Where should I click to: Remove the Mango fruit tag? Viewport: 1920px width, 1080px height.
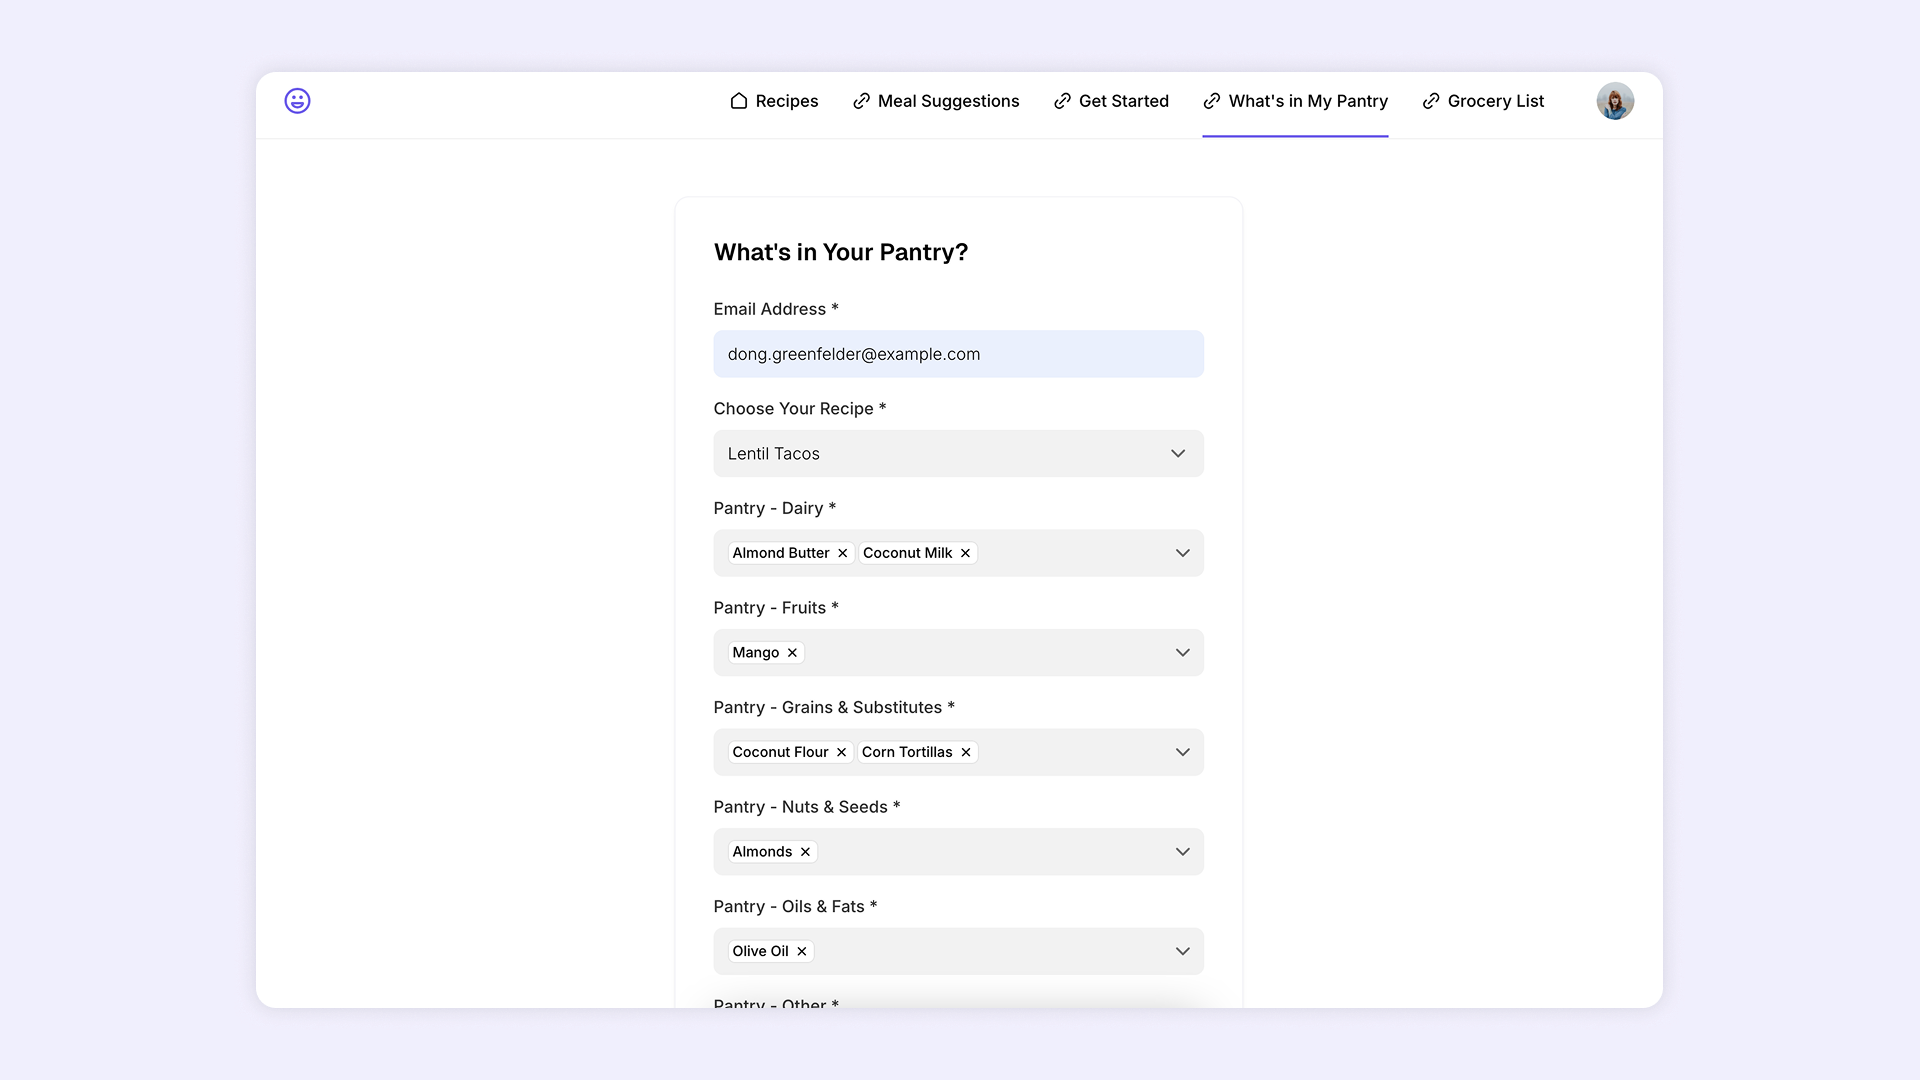pos(792,653)
